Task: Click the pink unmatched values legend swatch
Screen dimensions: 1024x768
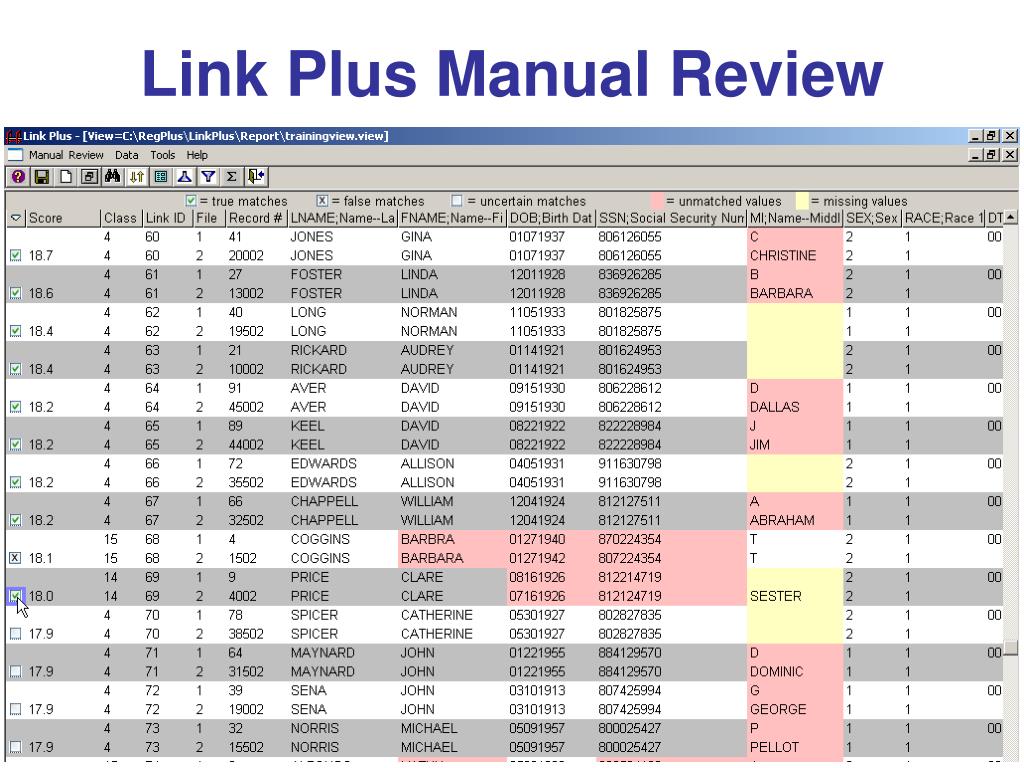Action: tap(657, 201)
